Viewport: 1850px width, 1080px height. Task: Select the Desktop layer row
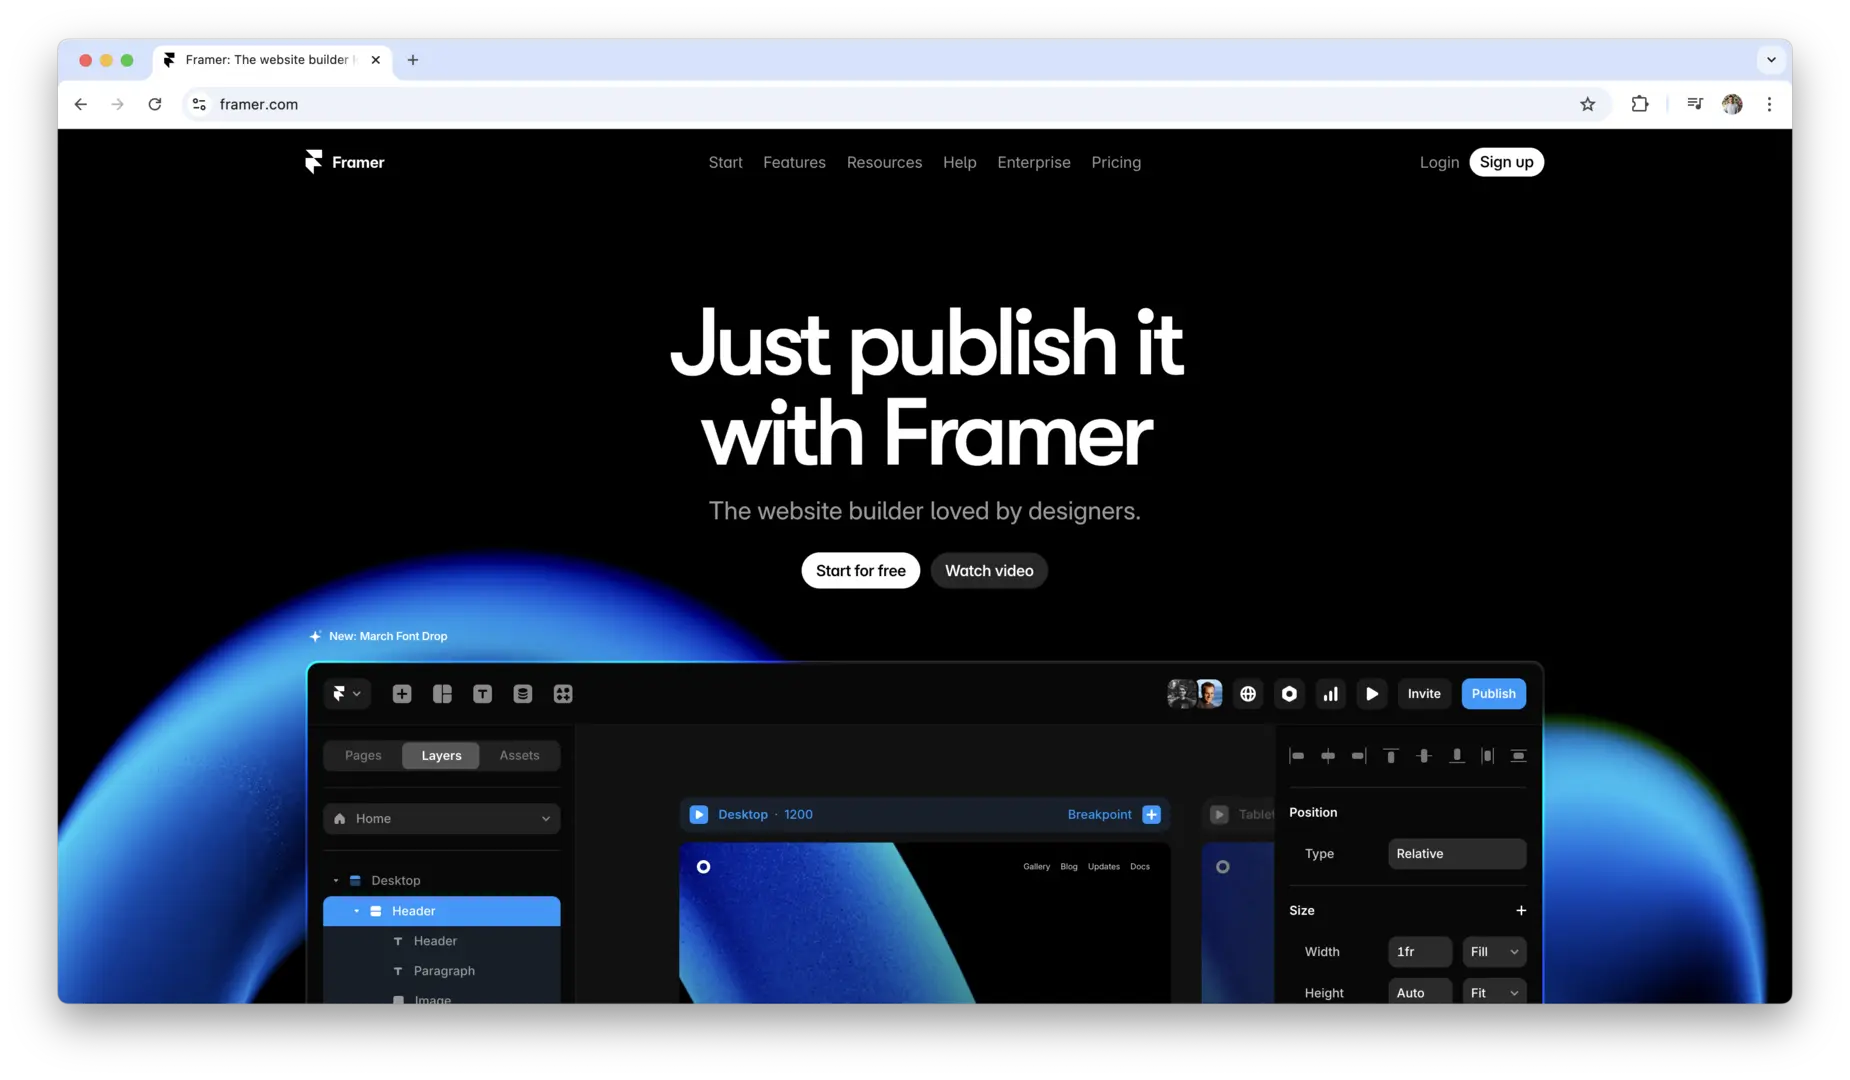pos(441,880)
